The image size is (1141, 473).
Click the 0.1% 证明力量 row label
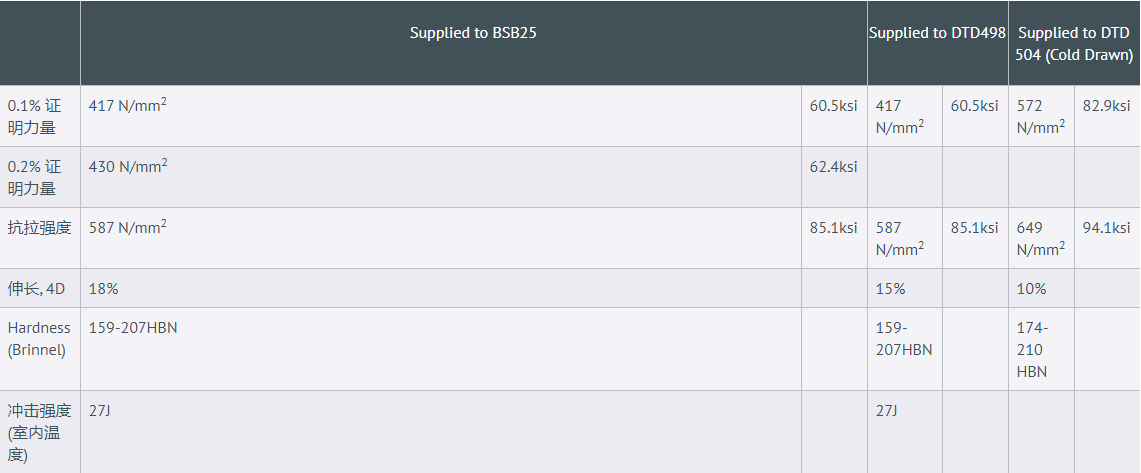pos(34,116)
